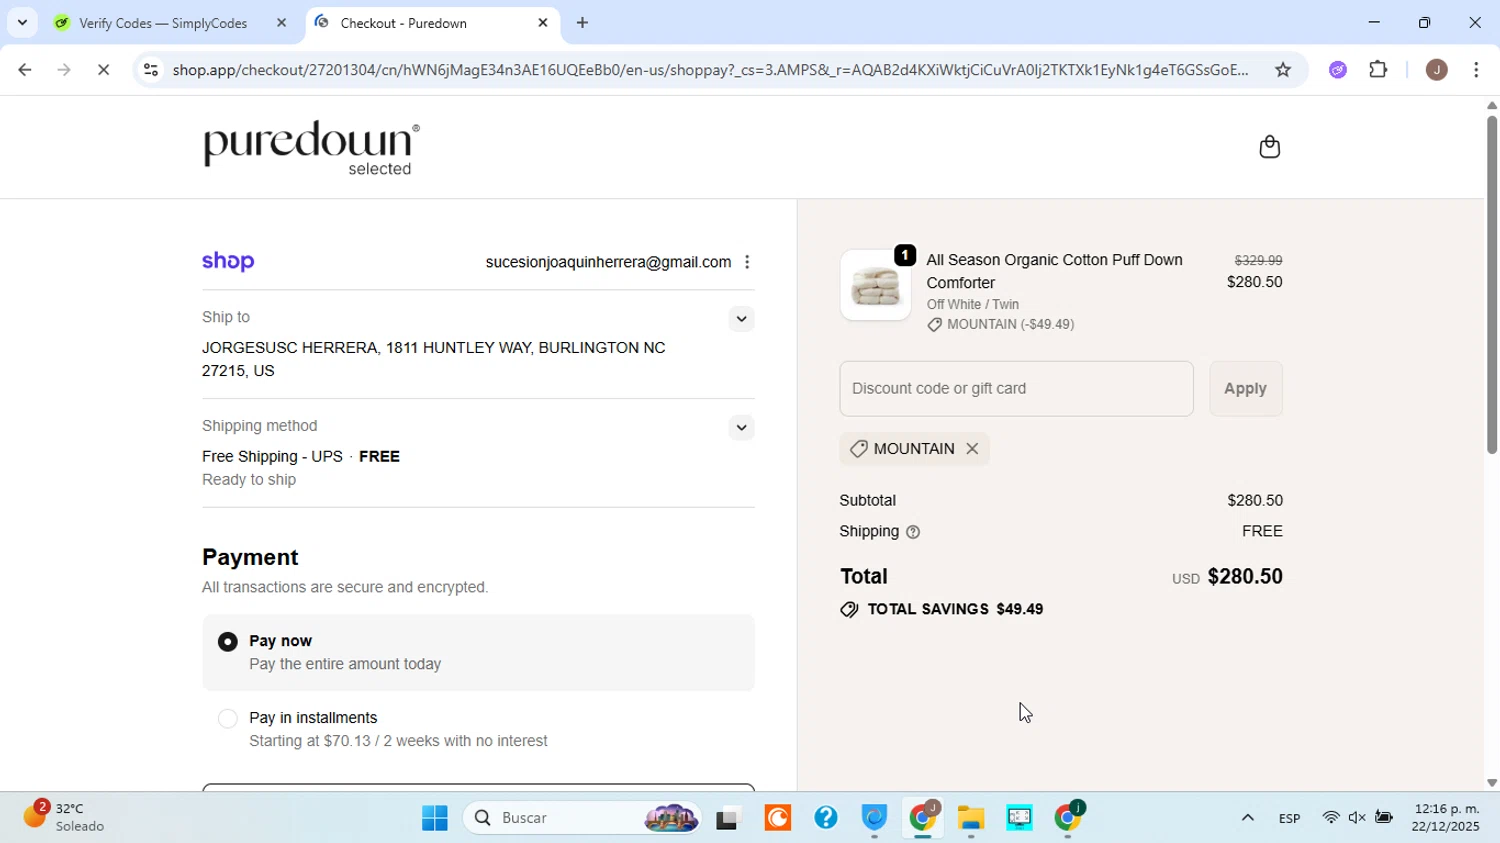Viewport: 1500px width, 843px height.
Task: Show hidden system tray icons
Action: (1247, 818)
